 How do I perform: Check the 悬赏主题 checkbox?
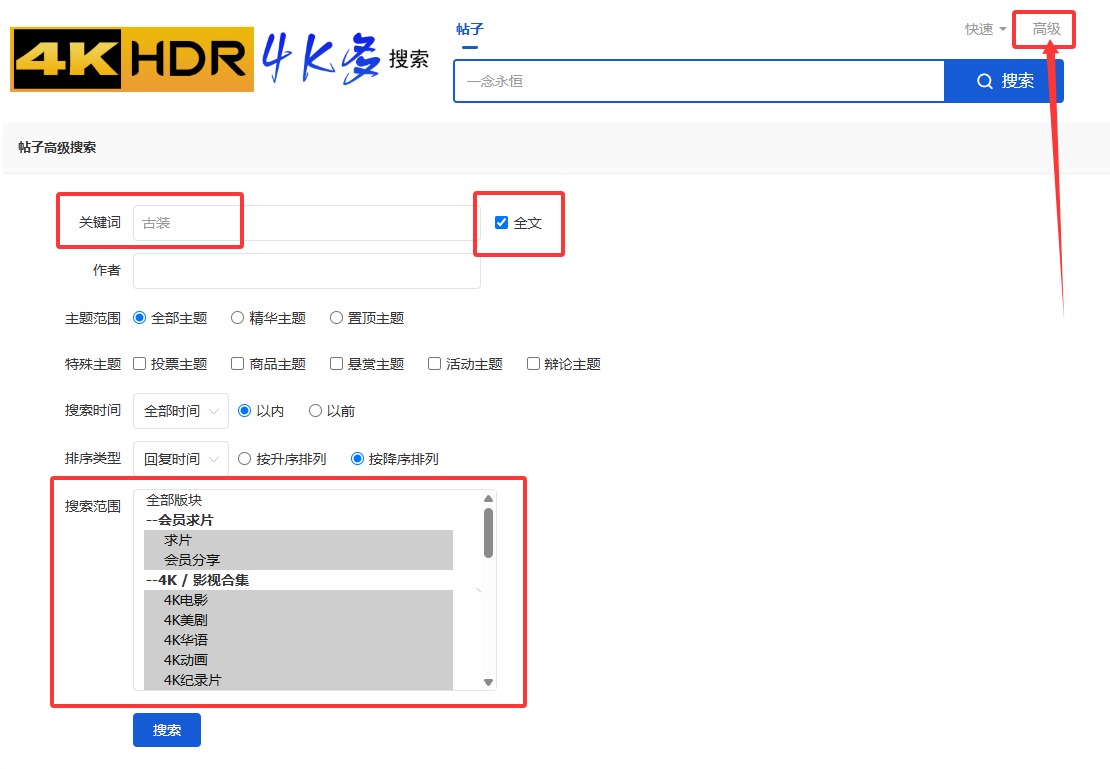point(337,364)
